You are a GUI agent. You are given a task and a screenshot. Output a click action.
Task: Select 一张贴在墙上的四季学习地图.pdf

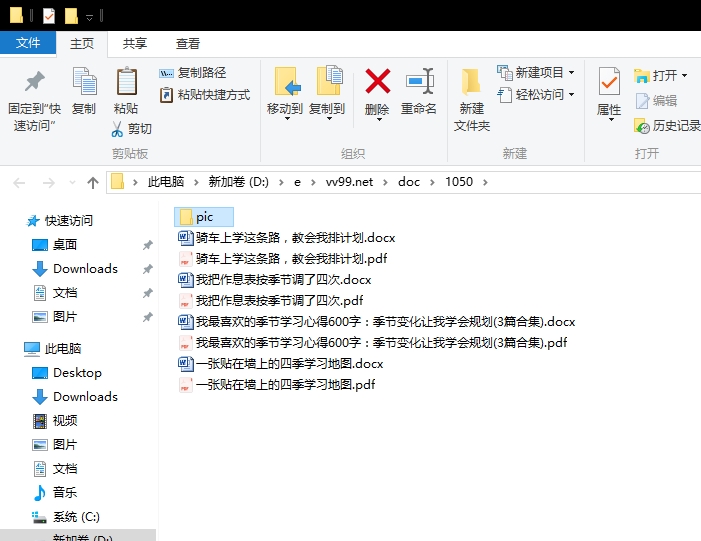[x=277, y=385]
